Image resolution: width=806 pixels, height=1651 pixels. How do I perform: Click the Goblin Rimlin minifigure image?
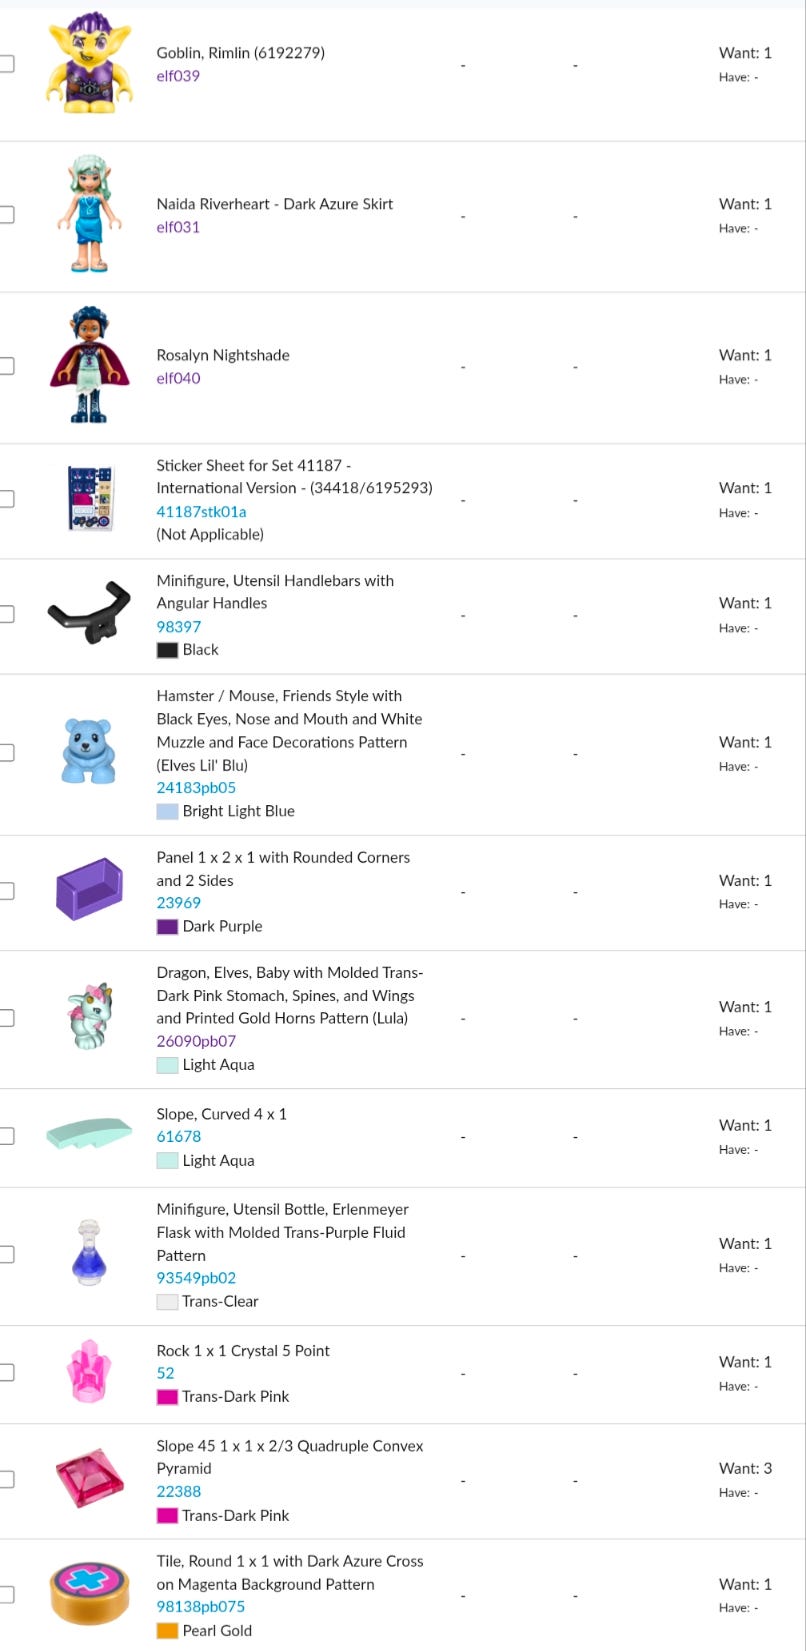(x=89, y=62)
